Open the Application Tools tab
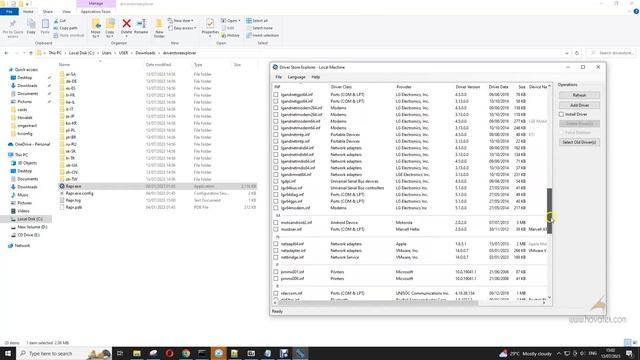This screenshot has height=360, width=640. [x=96, y=11]
